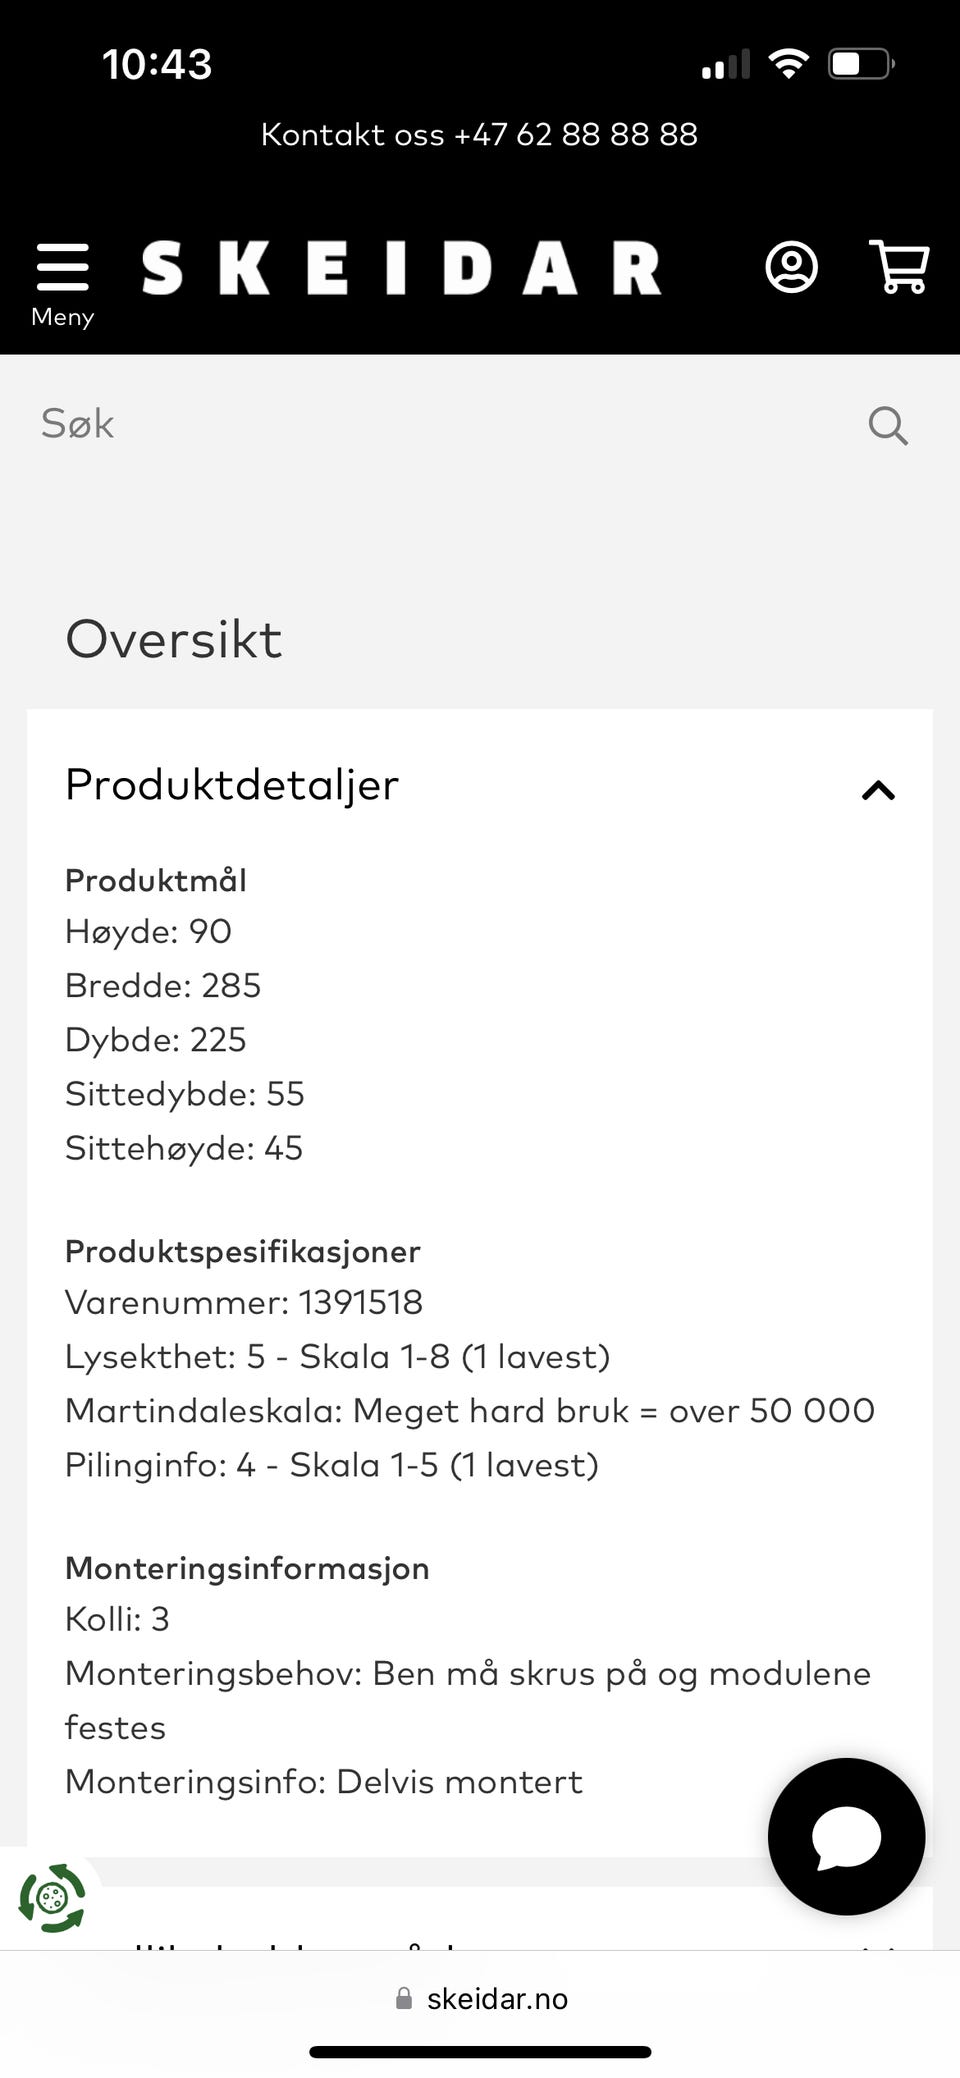Tap the Produktdetaljer section heading
This screenshot has height=2078, width=960.
[x=232, y=785]
